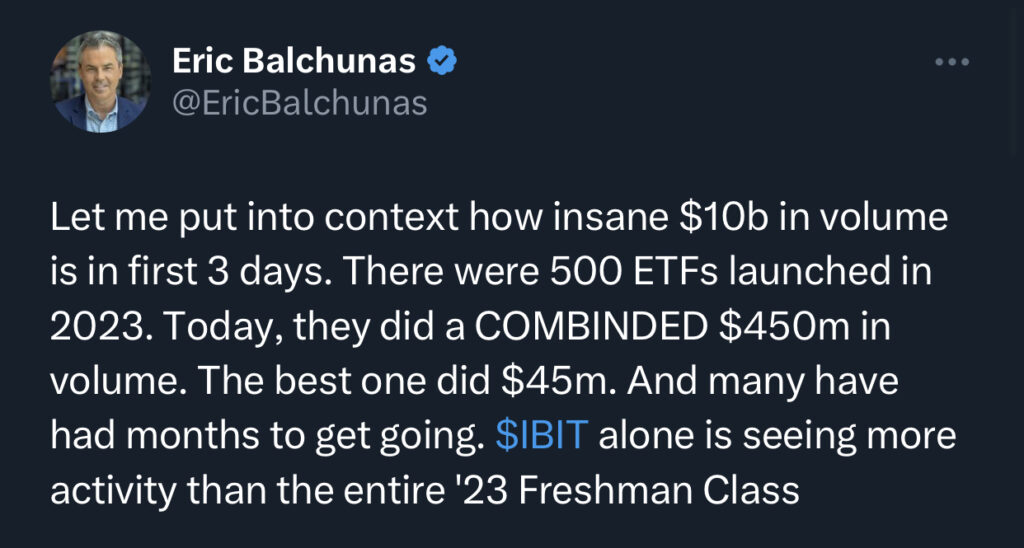The width and height of the screenshot is (1024, 548).
Task: Click the Eric Balchunas display name
Action: (x=294, y=62)
